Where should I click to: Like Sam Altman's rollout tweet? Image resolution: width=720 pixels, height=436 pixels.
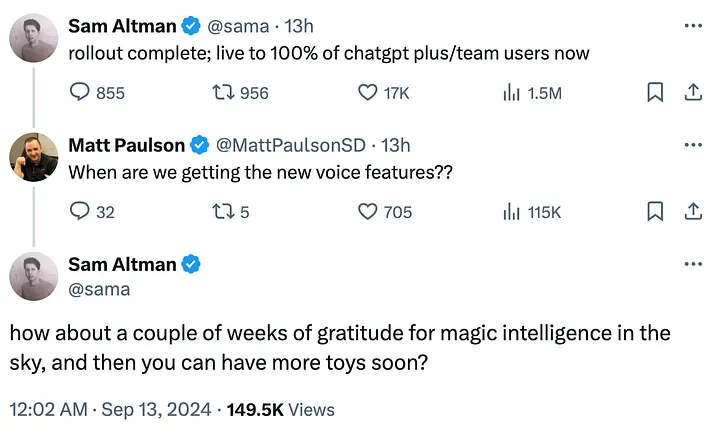369,93
